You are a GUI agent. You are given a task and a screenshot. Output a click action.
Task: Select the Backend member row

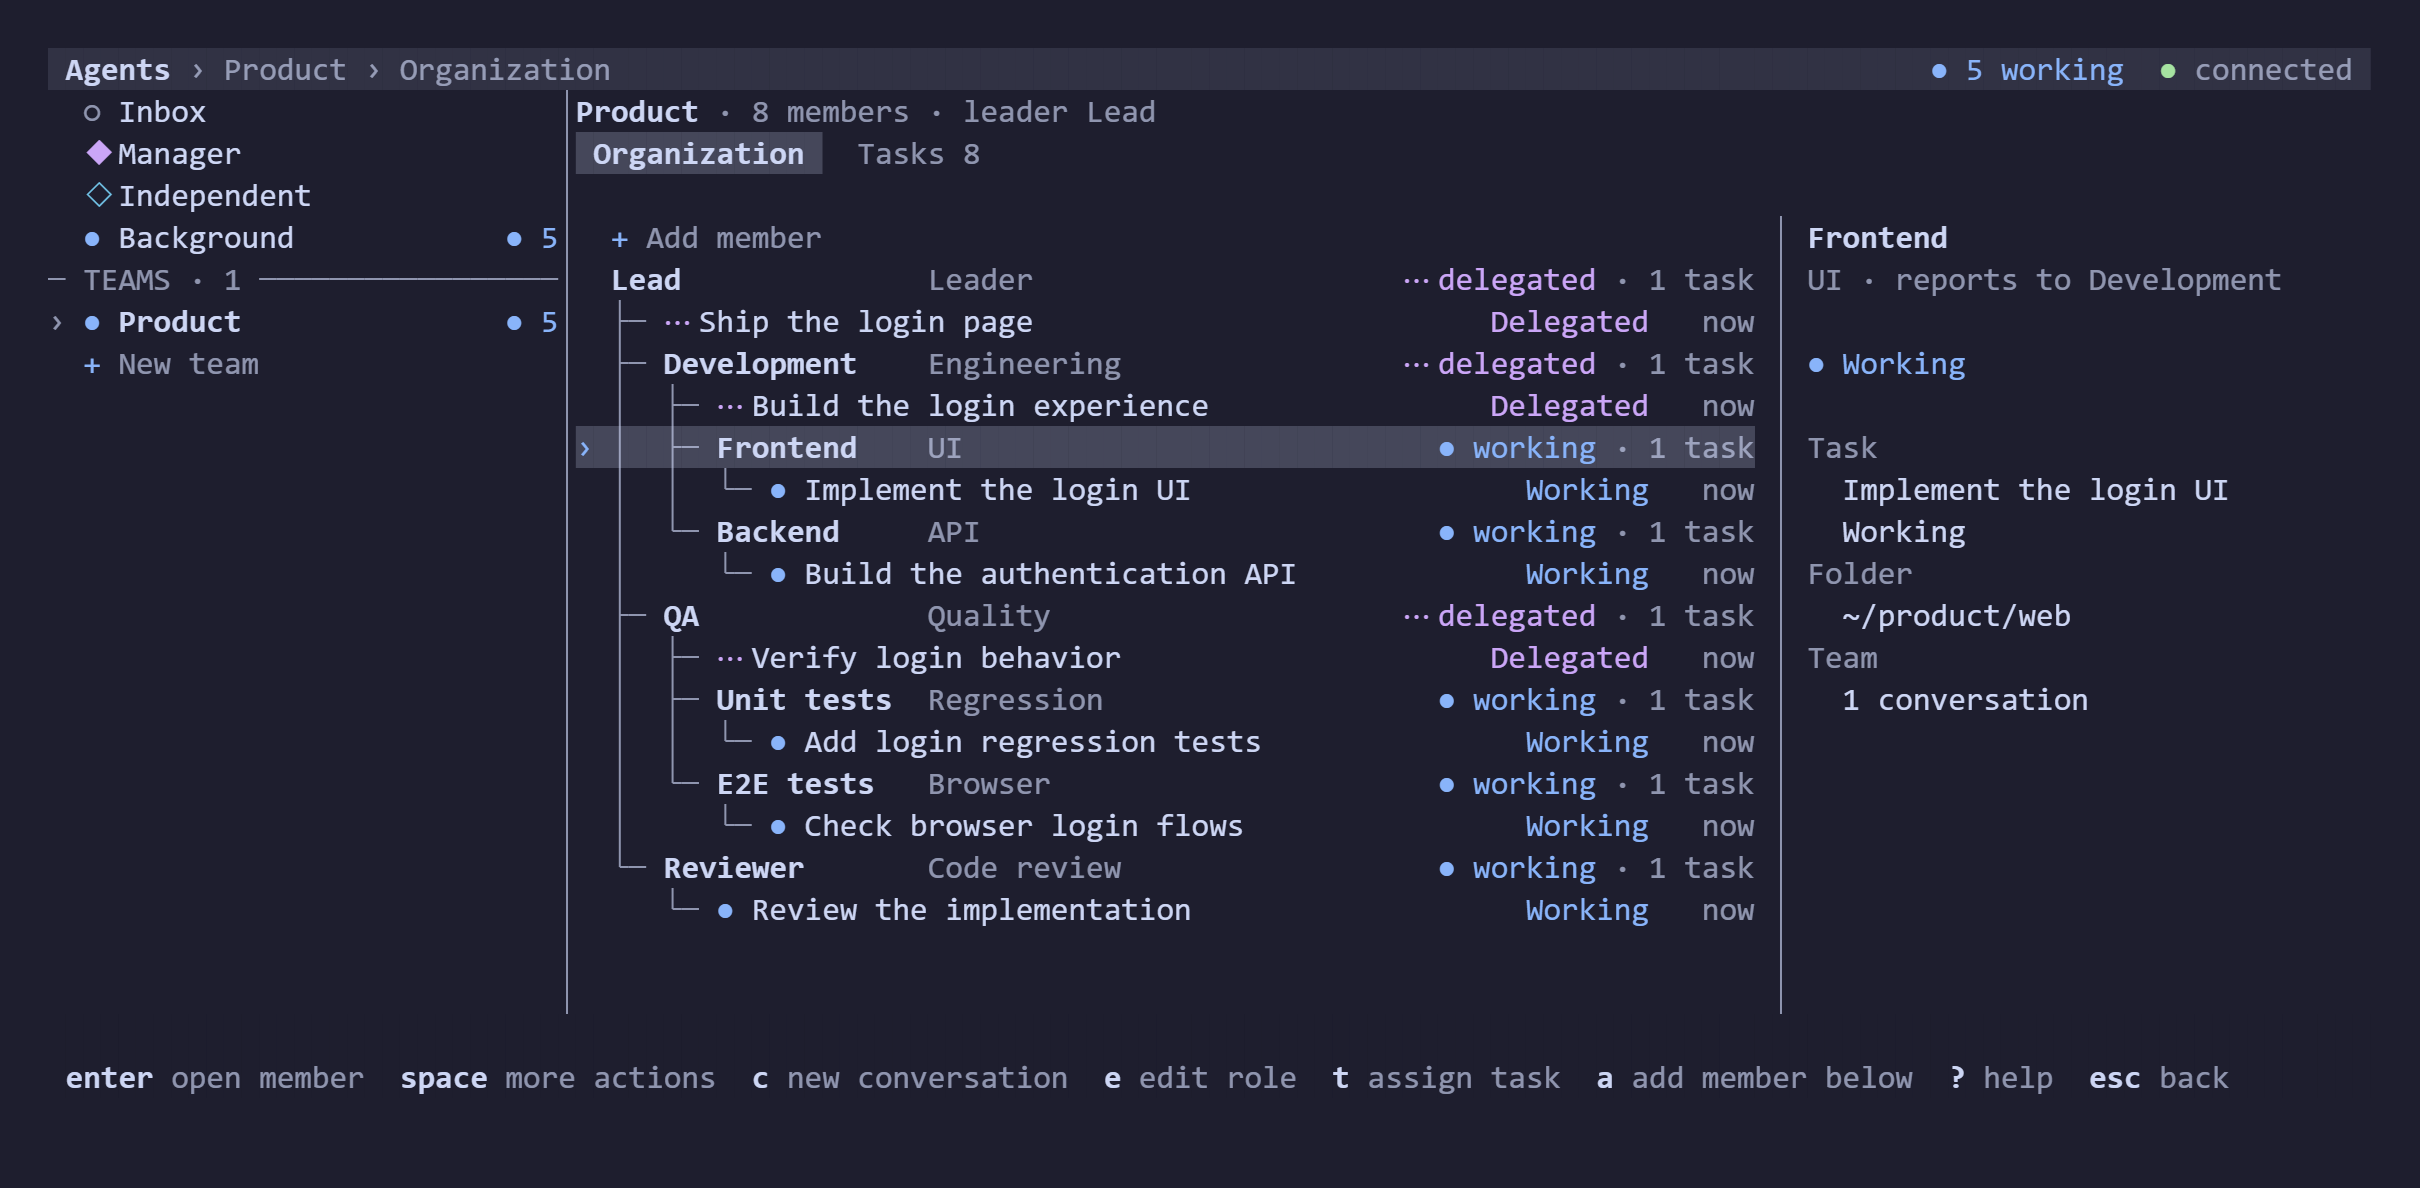click(1165, 532)
